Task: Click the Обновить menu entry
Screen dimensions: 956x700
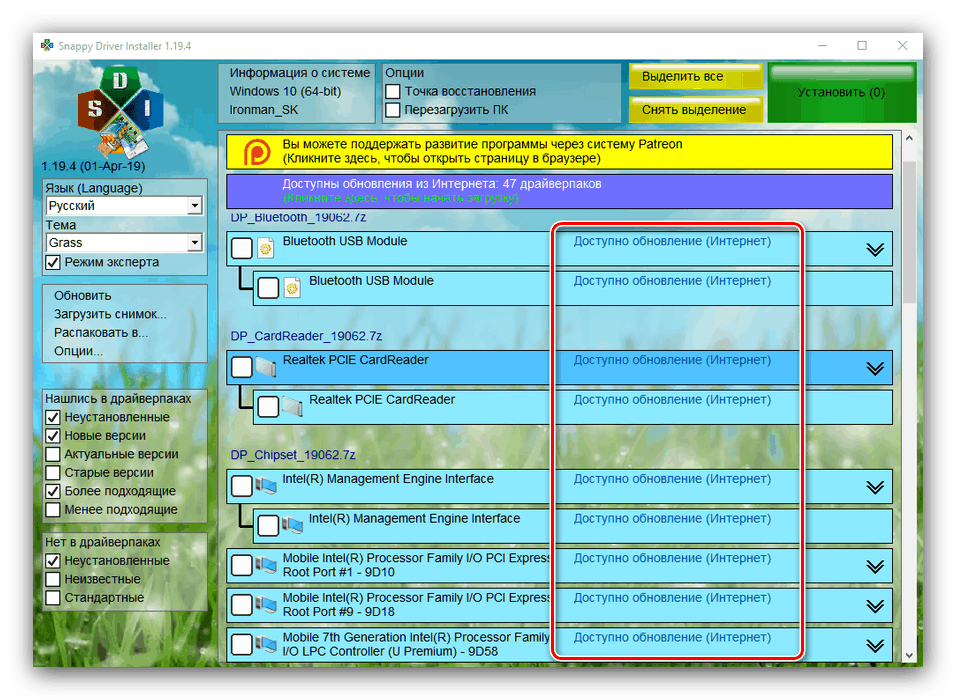Action: tap(83, 296)
